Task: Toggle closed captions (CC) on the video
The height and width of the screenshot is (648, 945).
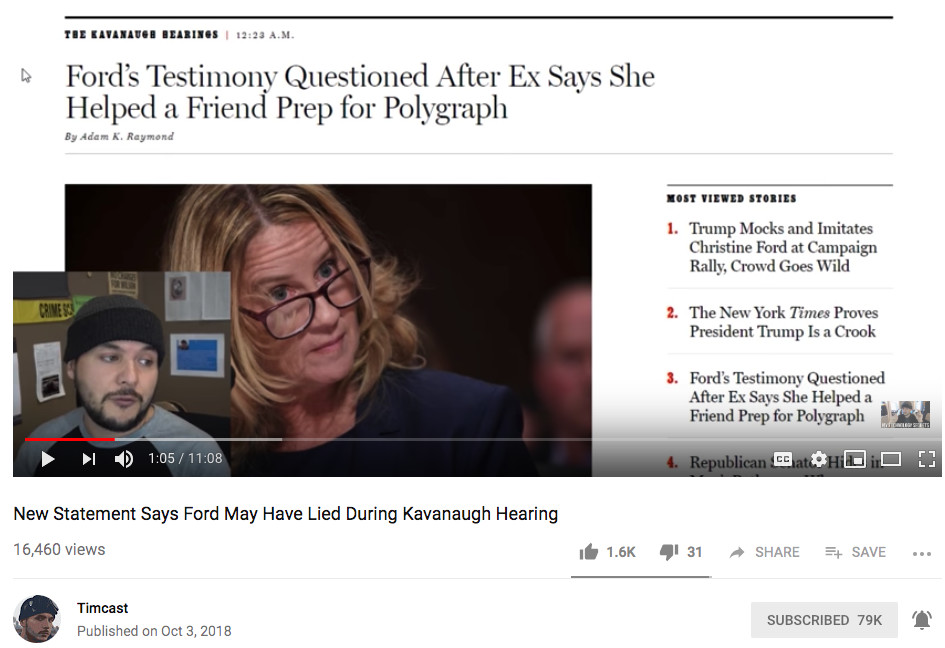Action: [783, 459]
